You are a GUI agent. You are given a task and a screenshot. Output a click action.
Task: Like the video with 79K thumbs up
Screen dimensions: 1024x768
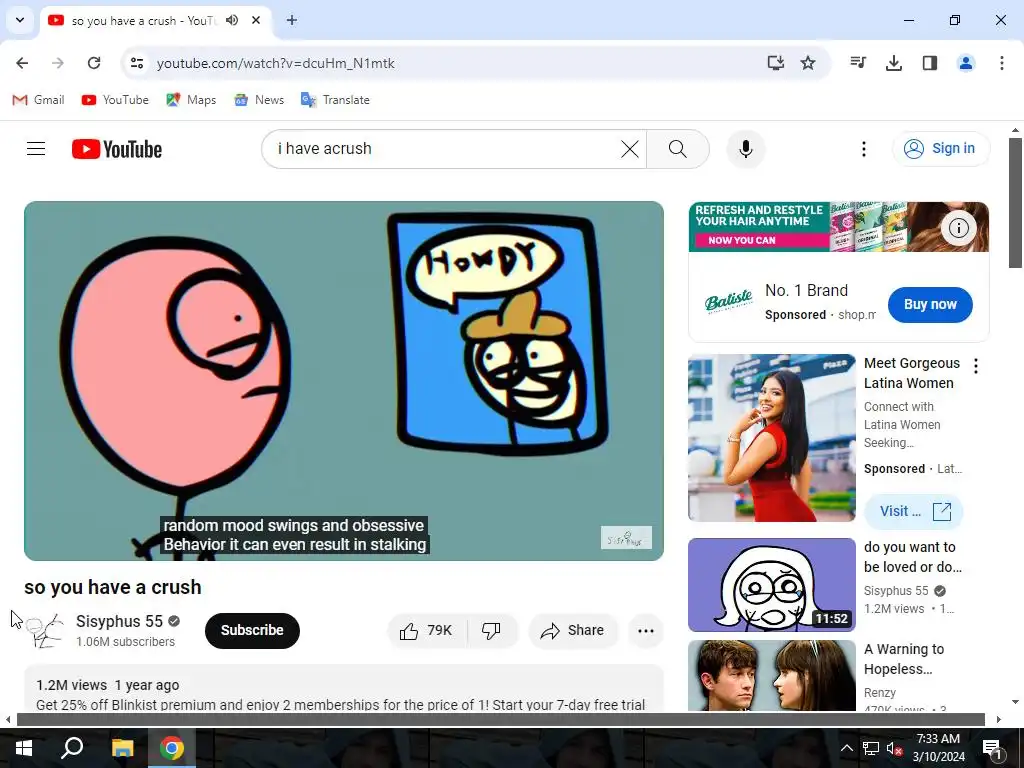426,630
